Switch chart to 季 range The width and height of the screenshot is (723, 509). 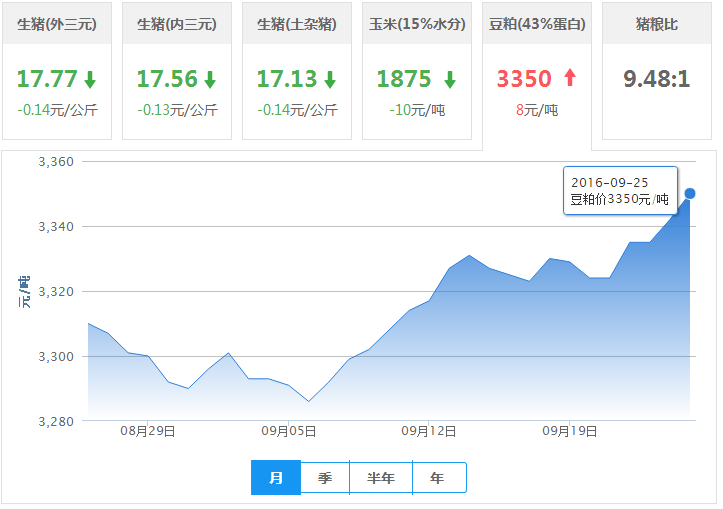coord(325,478)
